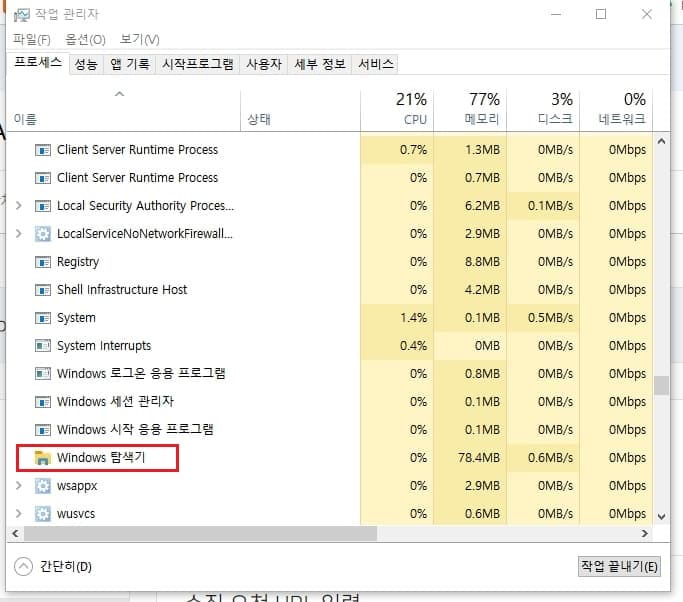Viewport: 683px width, 602px height.
Task: Click the icon of Client Server Runtime Process using 0.7MB
Action: click(43, 178)
